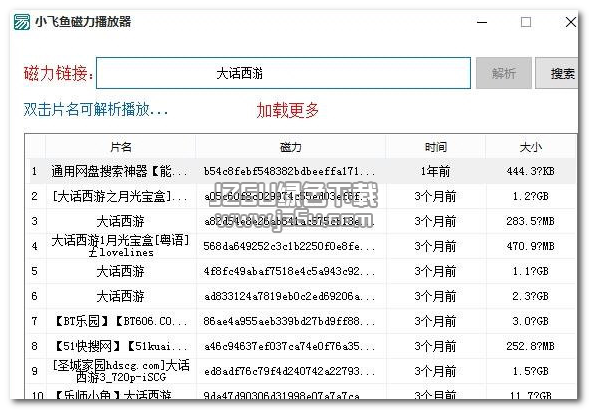The width and height of the screenshot is (589, 410).
Task: Click the 加载更多 link
Action: pos(288,110)
